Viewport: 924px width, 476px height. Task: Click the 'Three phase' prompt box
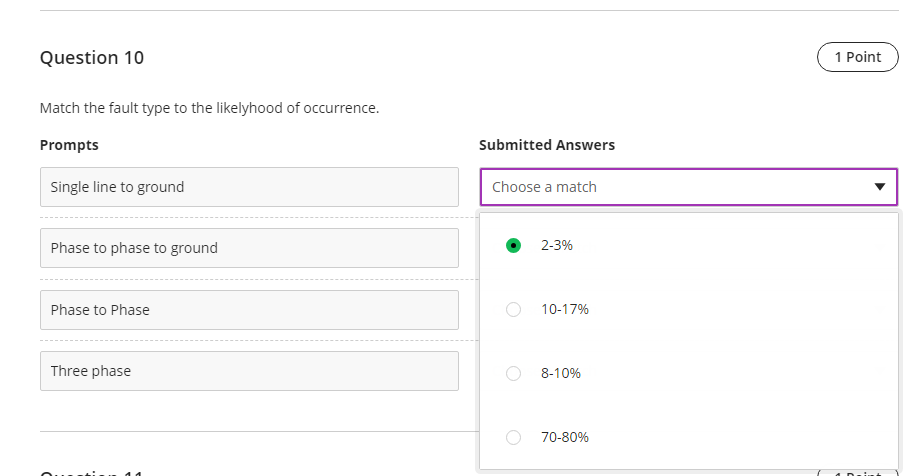pos(249,371)
